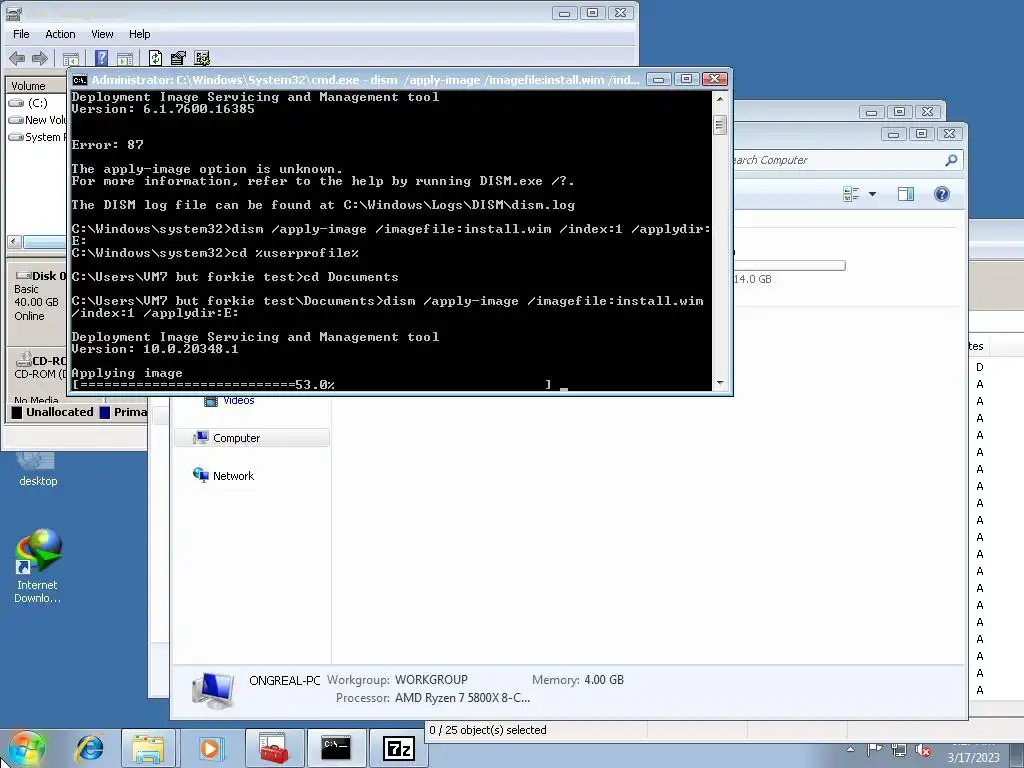This screenshot has width=1024, height=768.
Task: Click the red toolbox taskbar icon
Action: [274, 748]
